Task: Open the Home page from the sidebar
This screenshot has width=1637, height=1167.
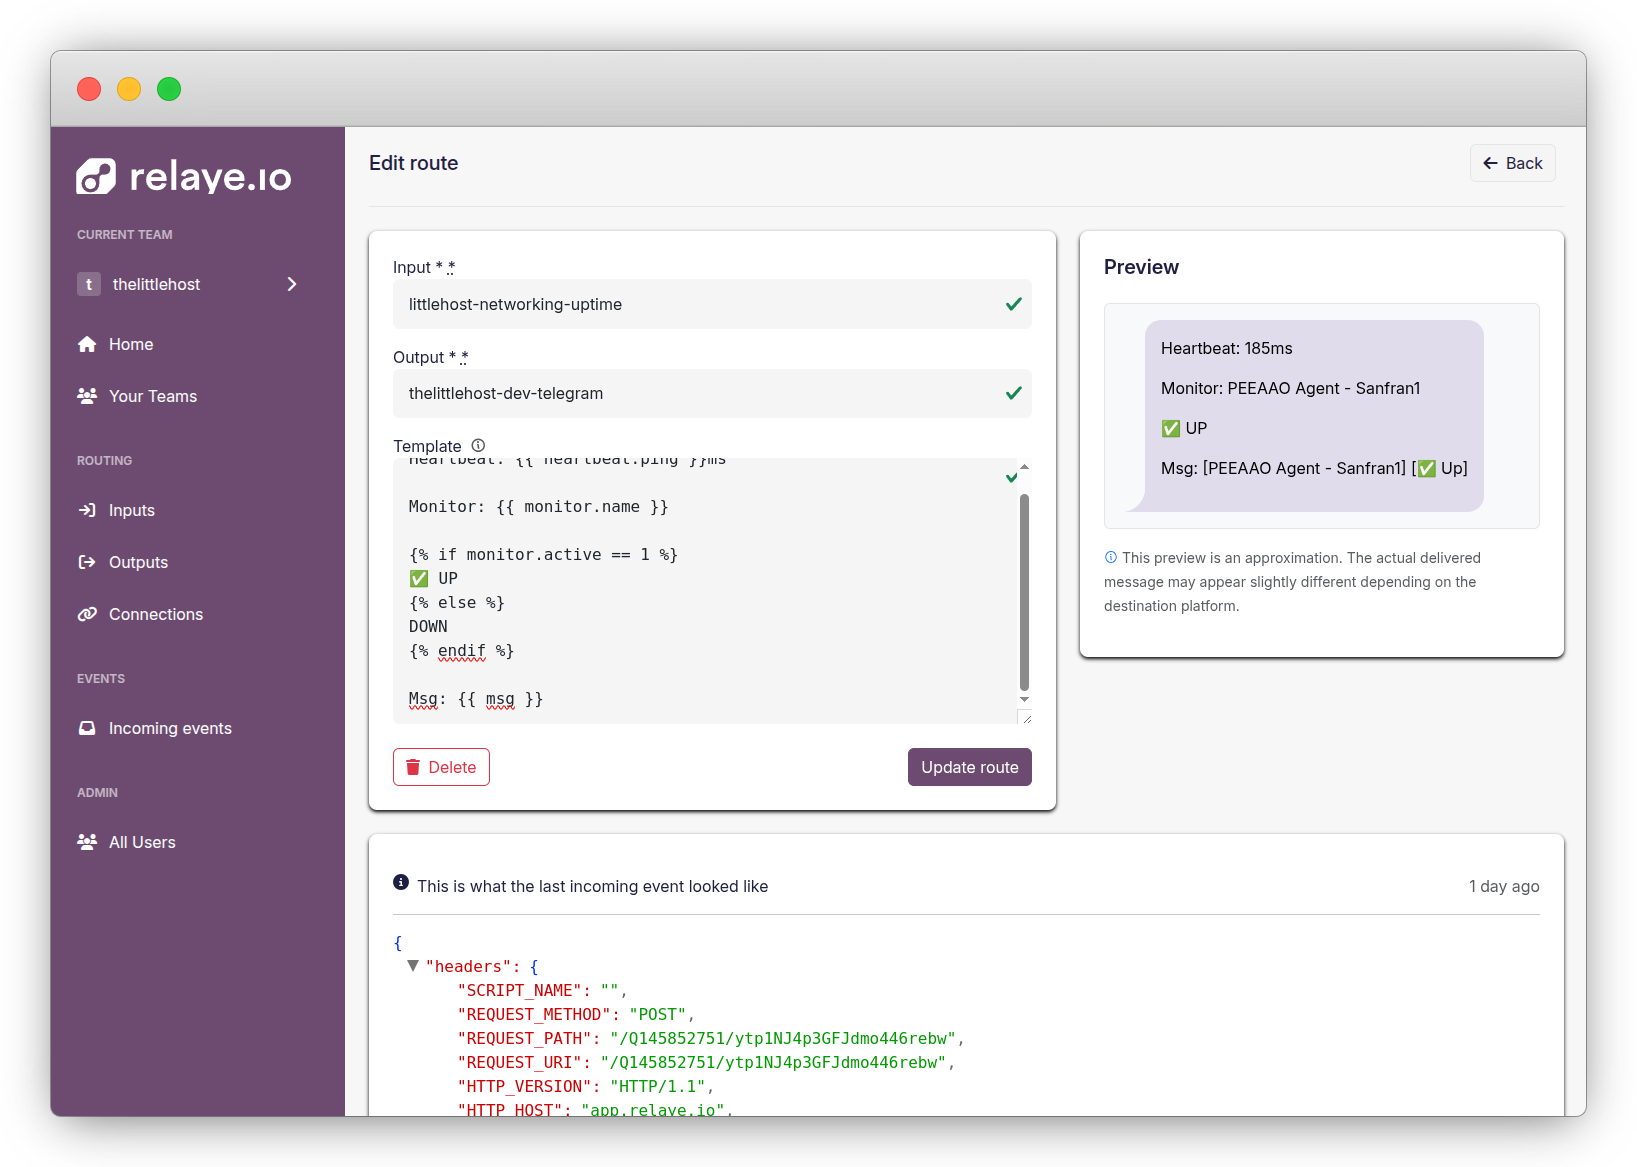Action: click(x=131, y=344)
